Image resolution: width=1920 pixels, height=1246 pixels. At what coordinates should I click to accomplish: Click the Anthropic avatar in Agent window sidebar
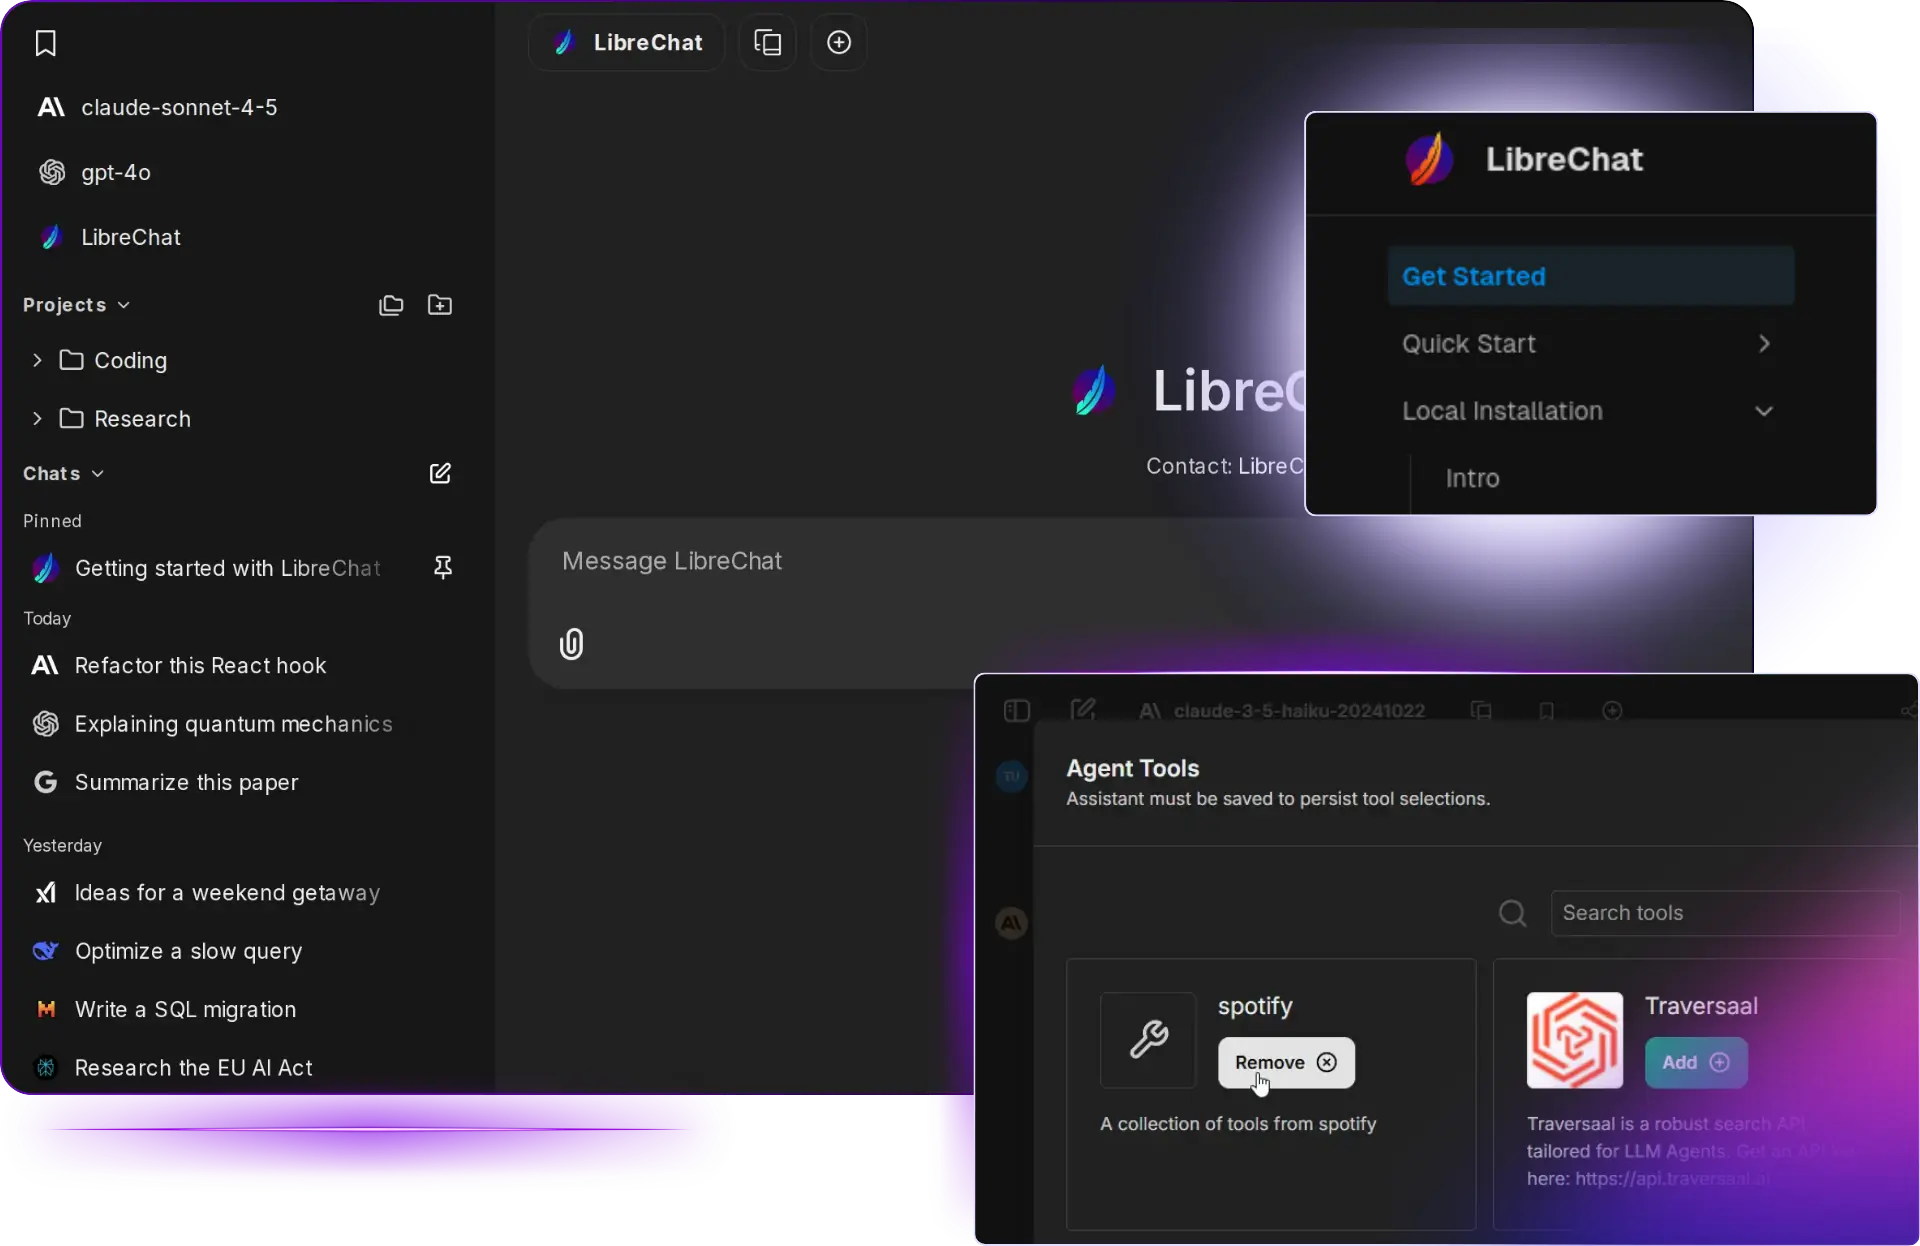[x=1011, y=923]
